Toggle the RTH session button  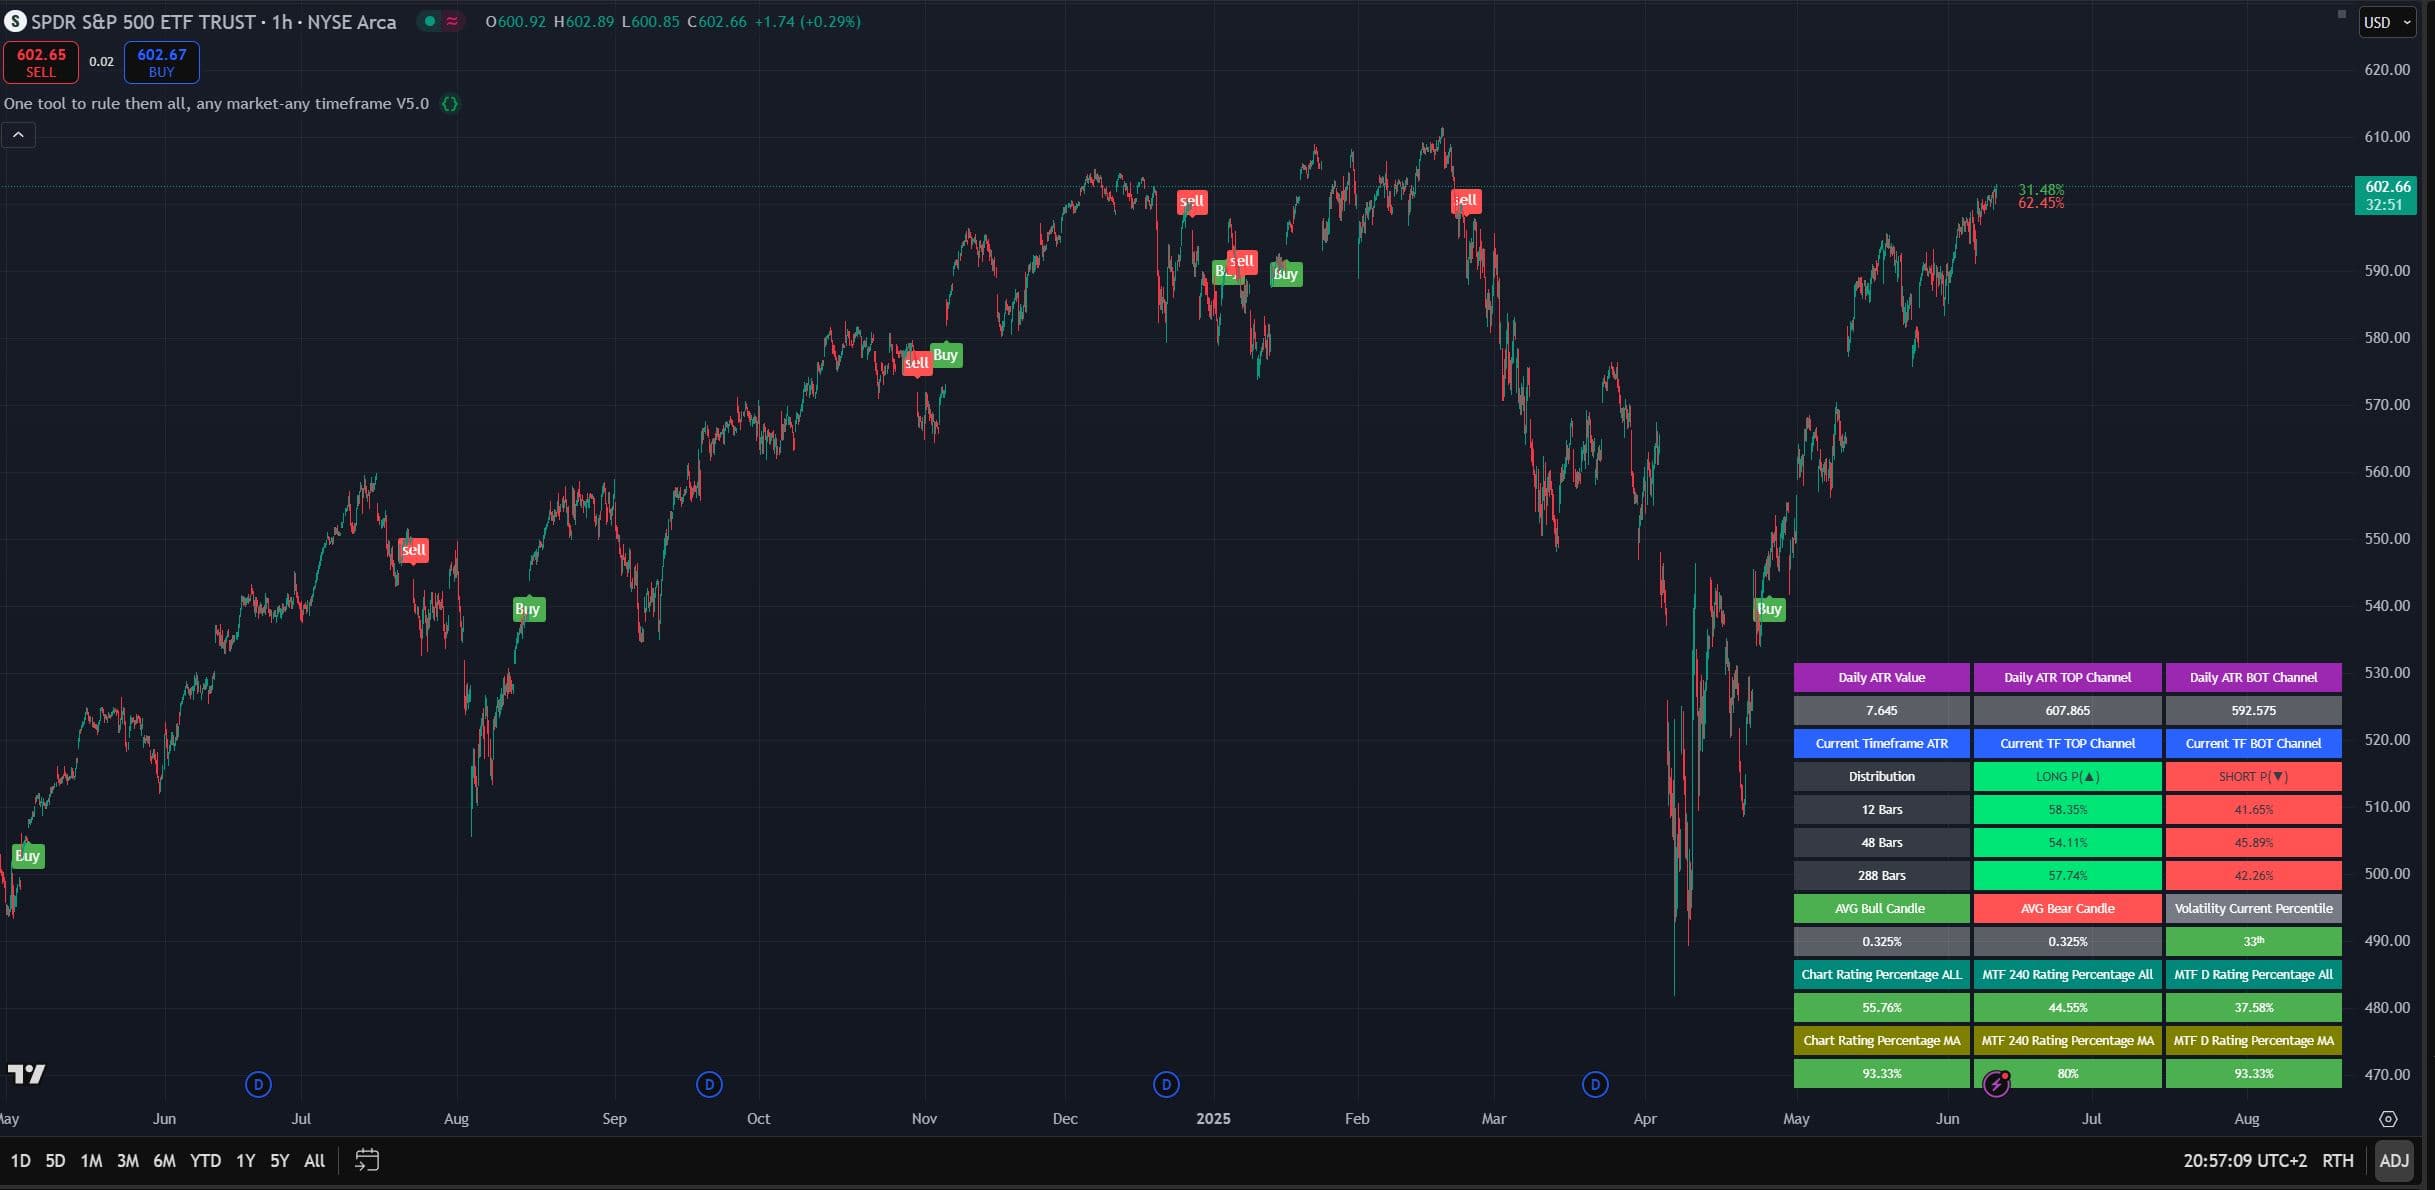[x=2337, y=1161]
